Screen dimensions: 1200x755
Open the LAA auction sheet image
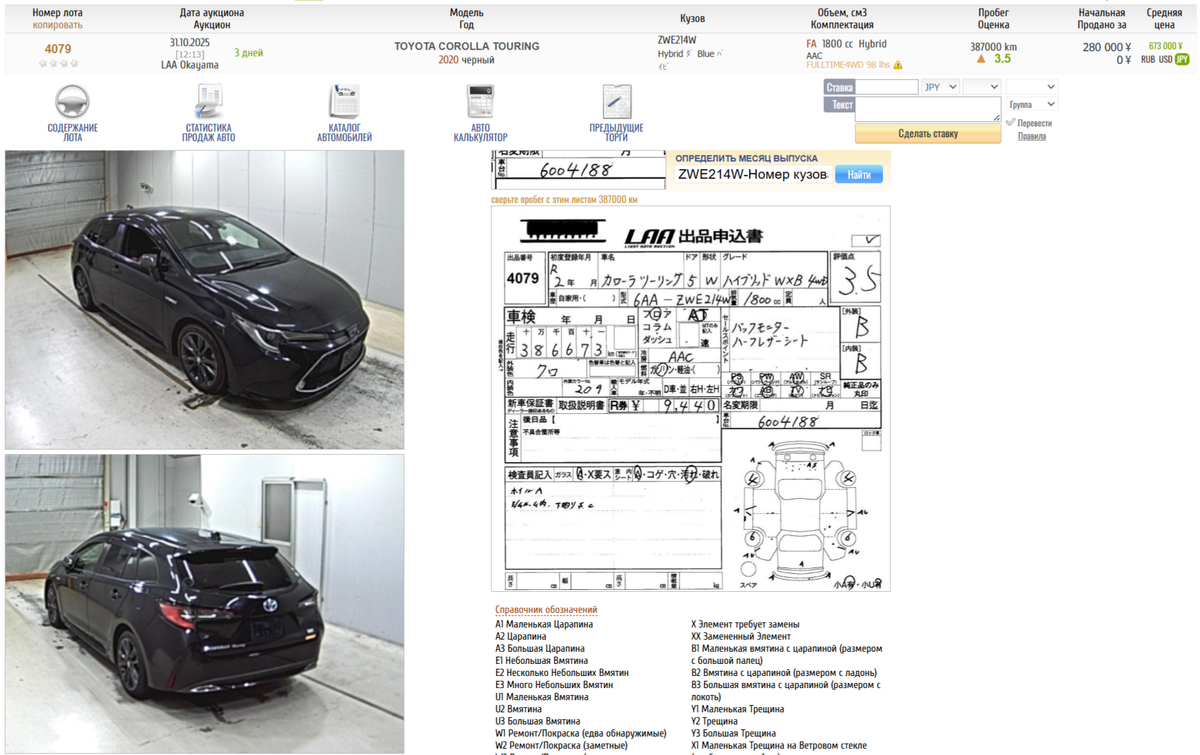(690, 399)
